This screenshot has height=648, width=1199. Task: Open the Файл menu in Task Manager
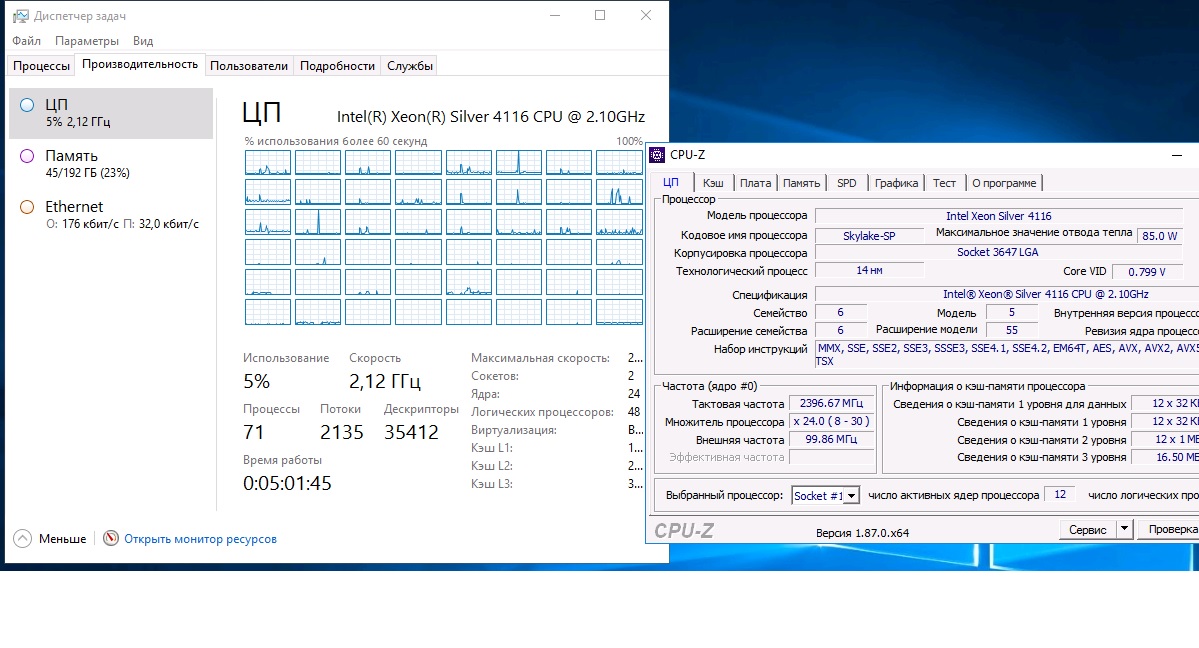click(27, 41)
